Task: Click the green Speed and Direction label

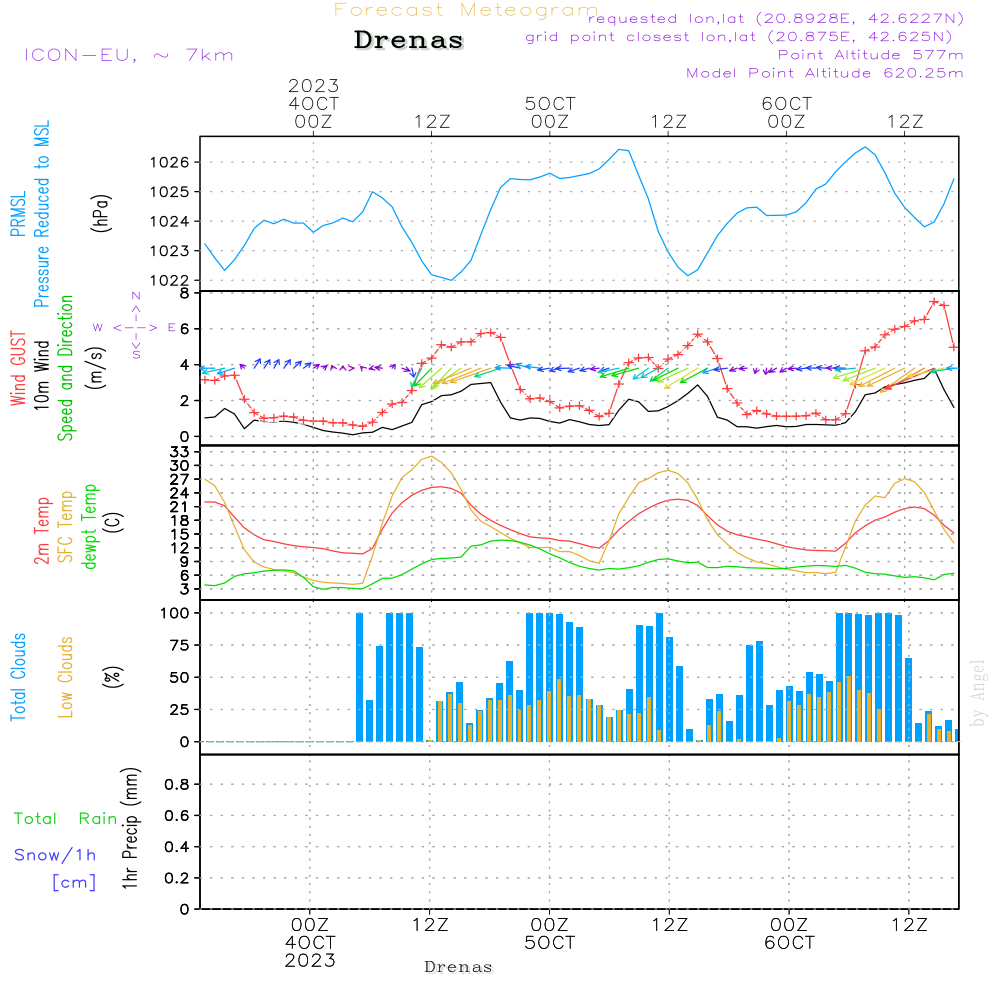Action: coord(66,367)
